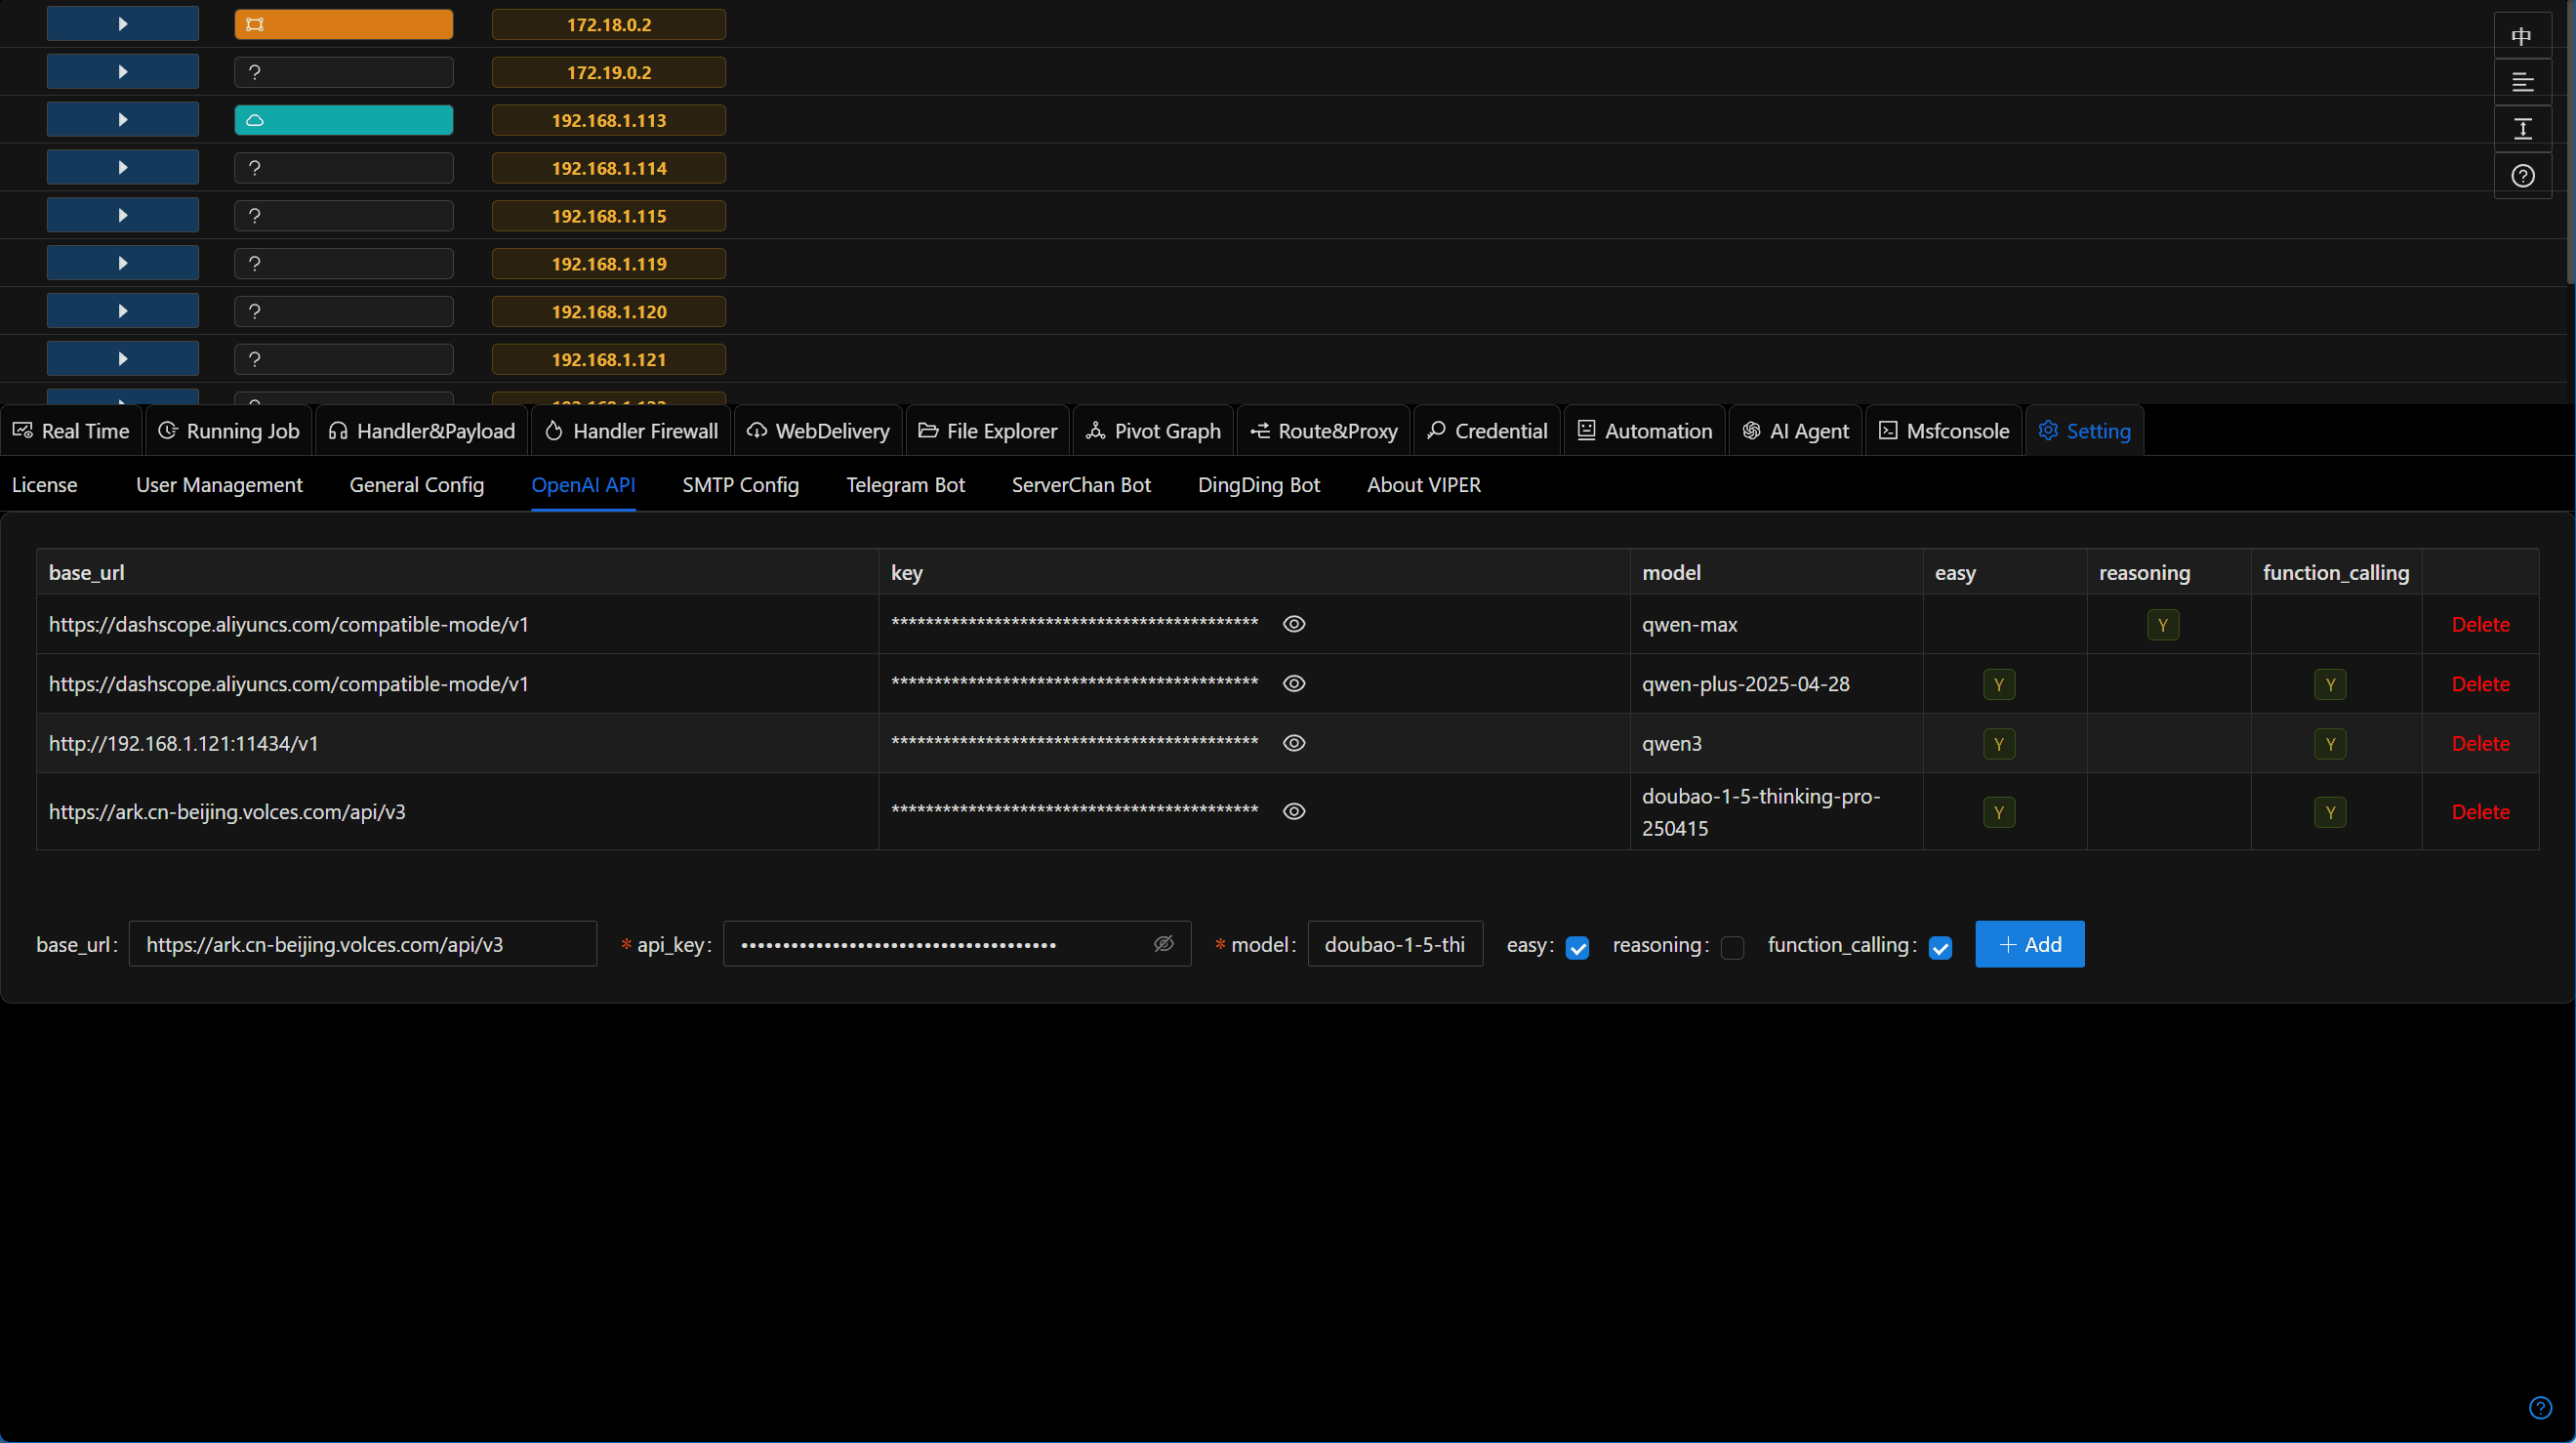Open the Telegram Bot sub-tab
Image resolution: width=2576 pixels, height=1443 pixels.
tap(906, 485)
